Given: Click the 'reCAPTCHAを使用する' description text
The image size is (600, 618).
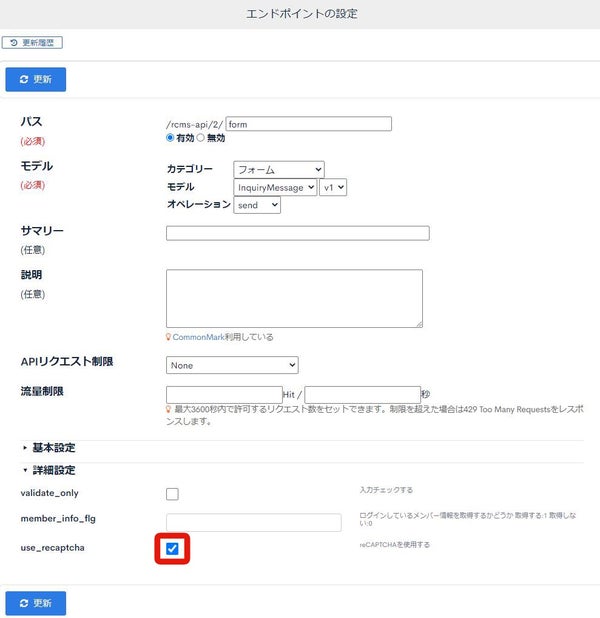Looking at the screenshot, I should click(x=395, y=545).
